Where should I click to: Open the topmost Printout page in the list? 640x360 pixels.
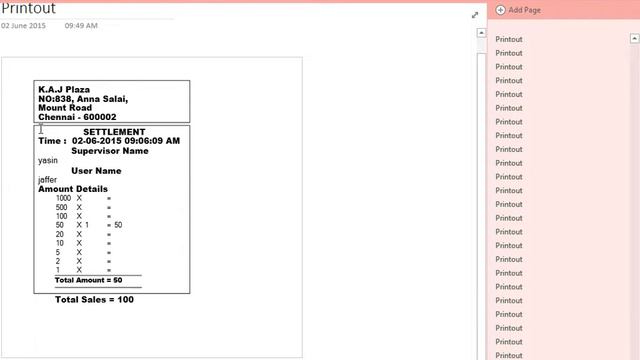click(509, 39)
